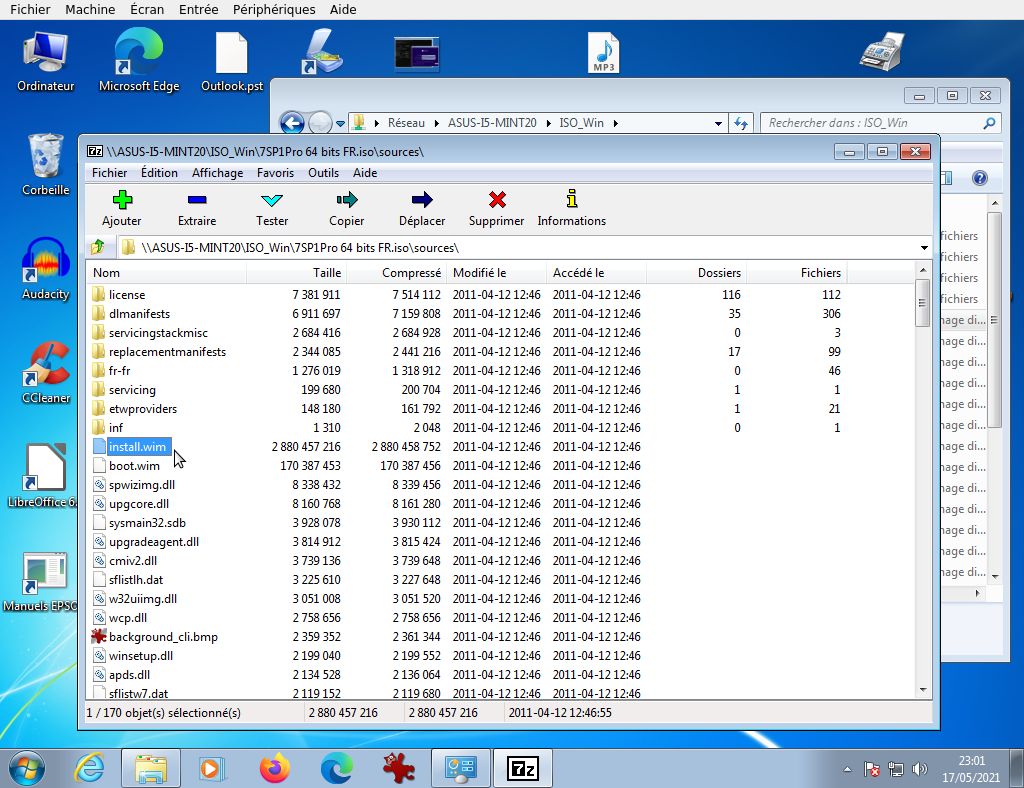
Task: Click the Supprimer (Delete) icon
Action: tap(496, 207)
